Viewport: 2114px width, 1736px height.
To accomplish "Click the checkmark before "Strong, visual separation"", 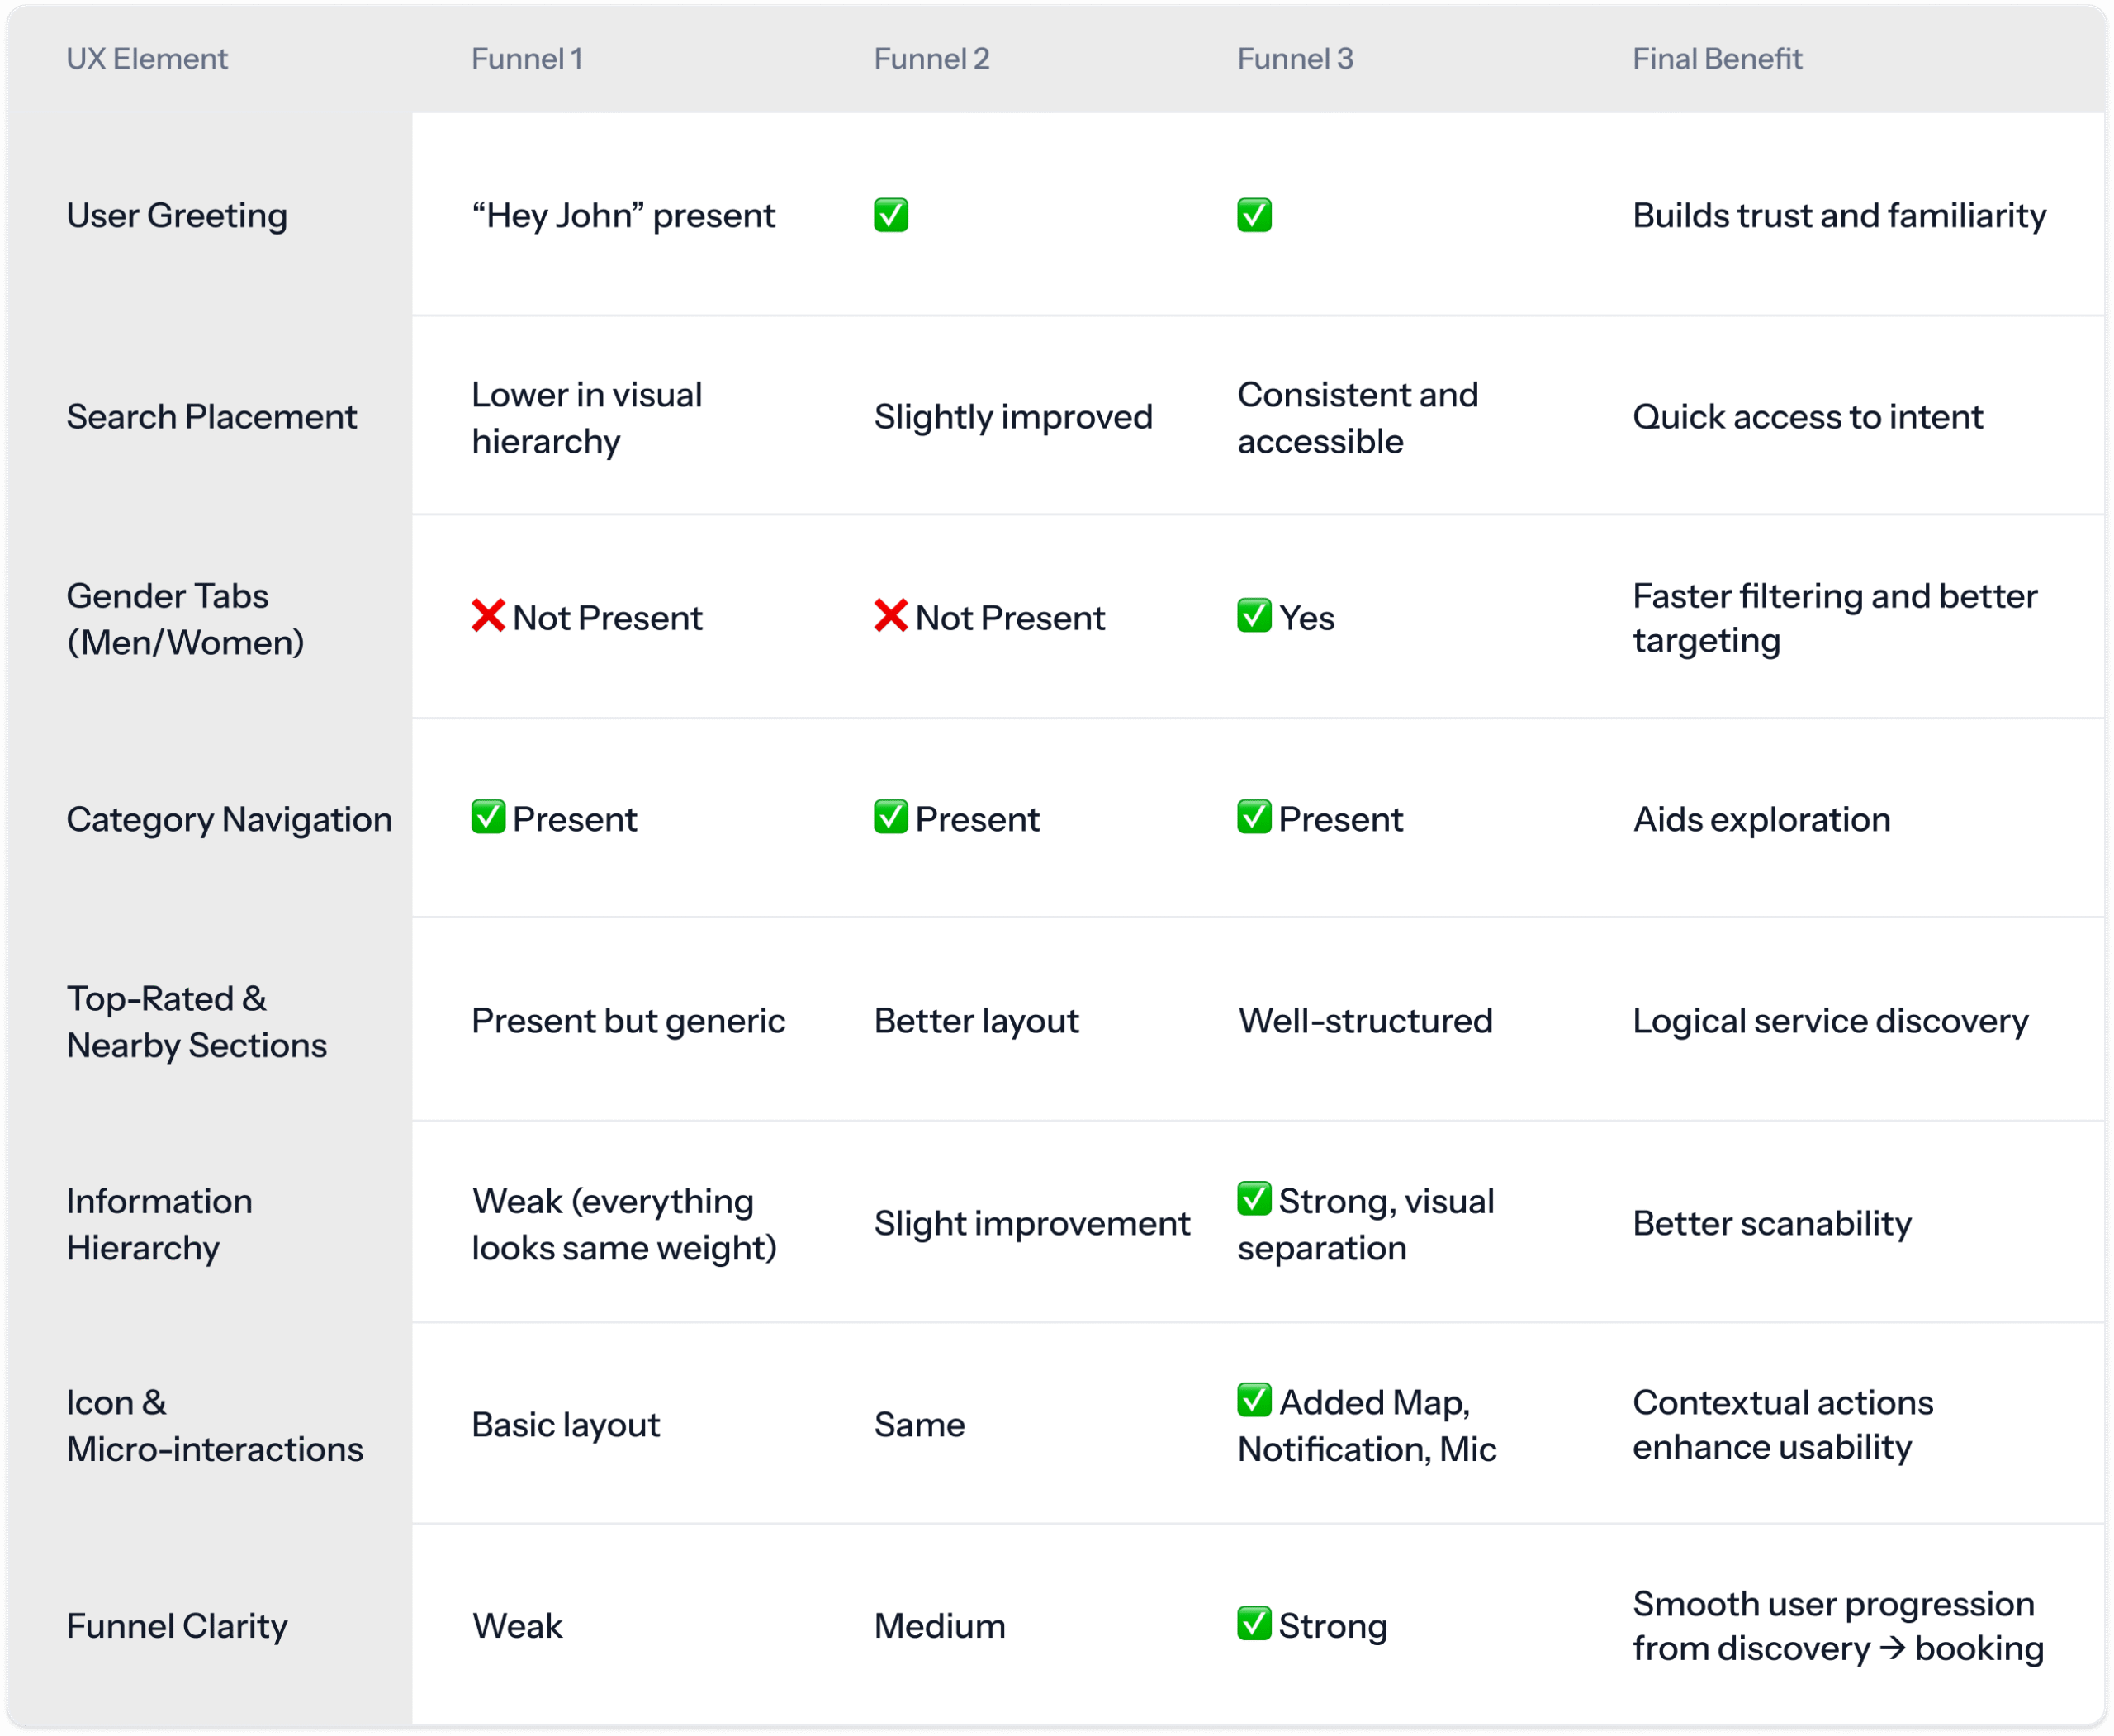I will (1254, 1199).
